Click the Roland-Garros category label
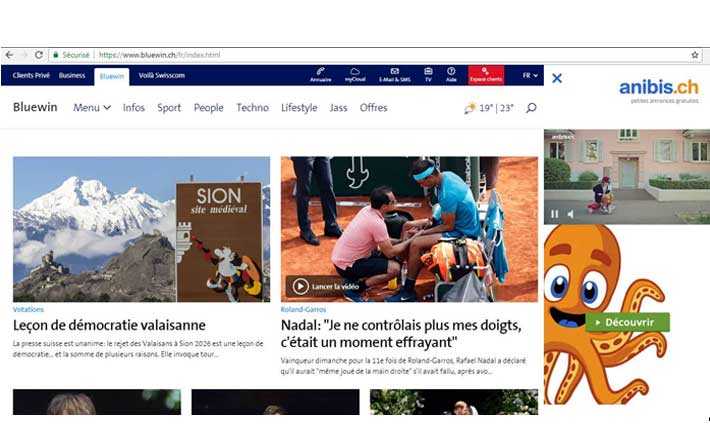Image resolution: width=710 pixels, height=447 pixels. 303,309
